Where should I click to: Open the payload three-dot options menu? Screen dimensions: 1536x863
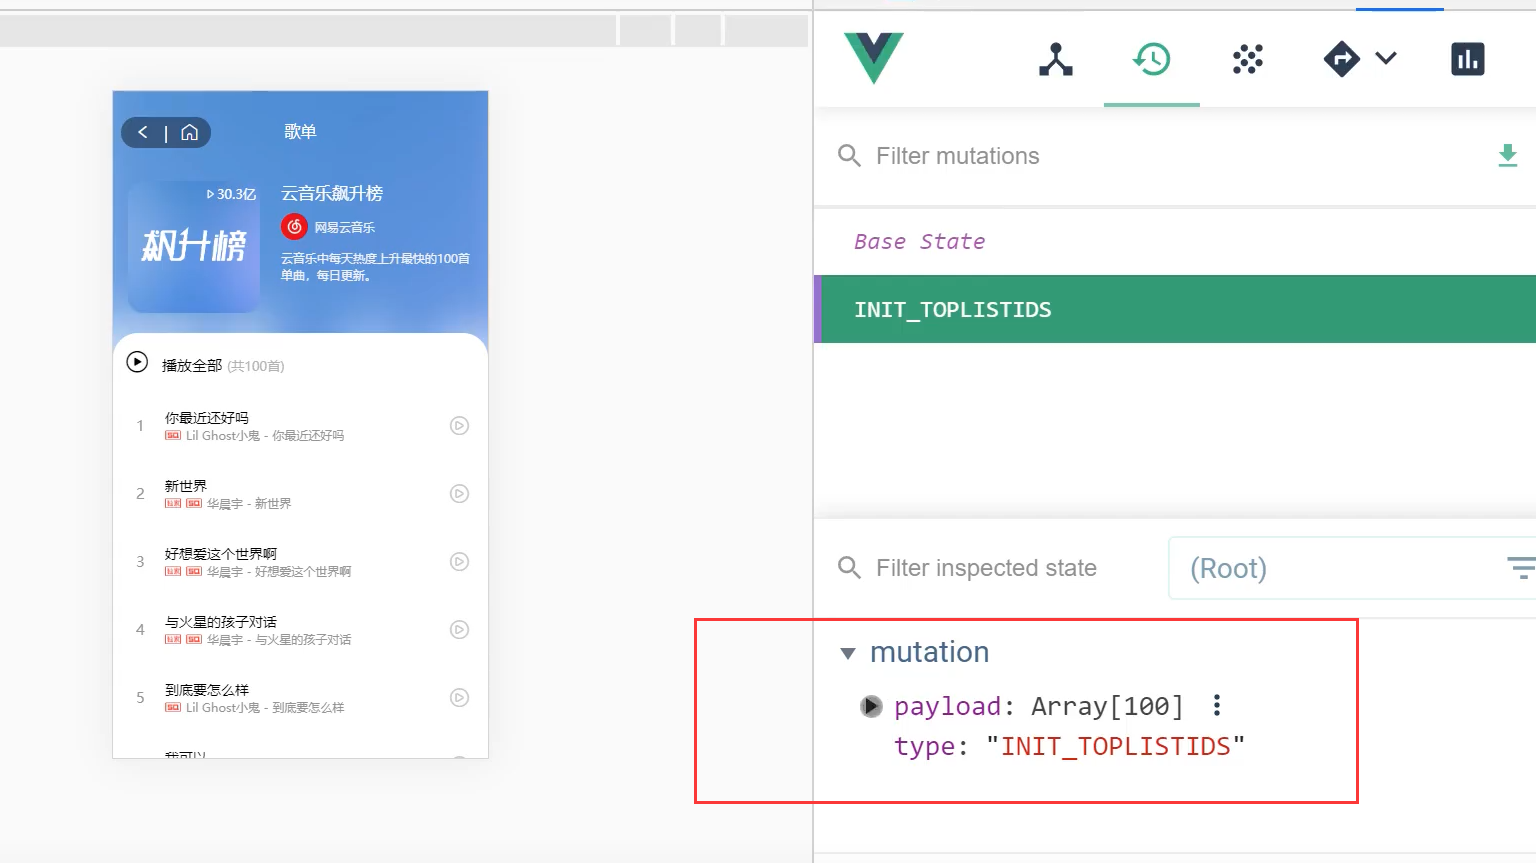(x=1216, y=705)
